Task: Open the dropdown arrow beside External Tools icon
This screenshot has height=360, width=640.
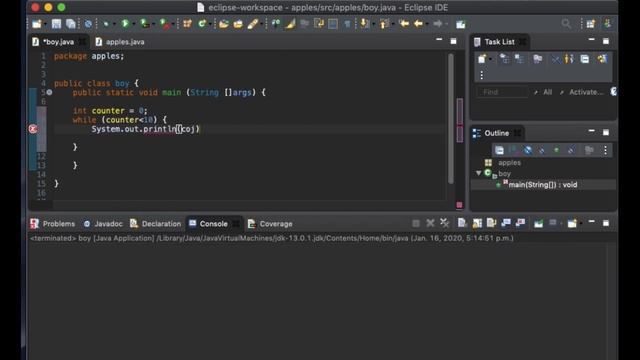Action: coord(173,24)
